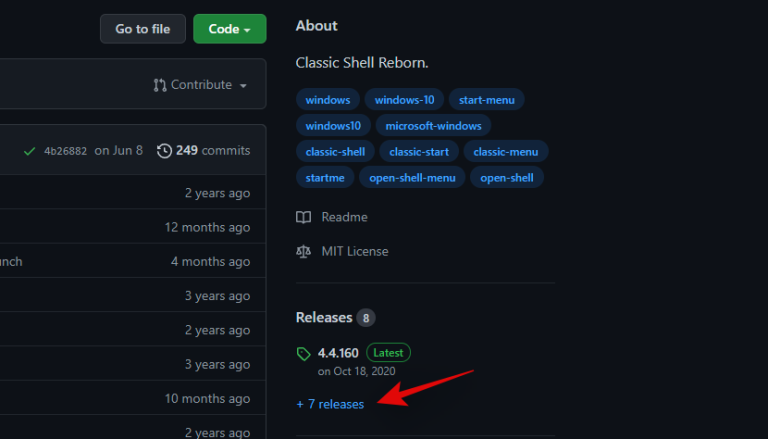Click the green build status checkmark
768x439 pixels.
coord(30,151)
